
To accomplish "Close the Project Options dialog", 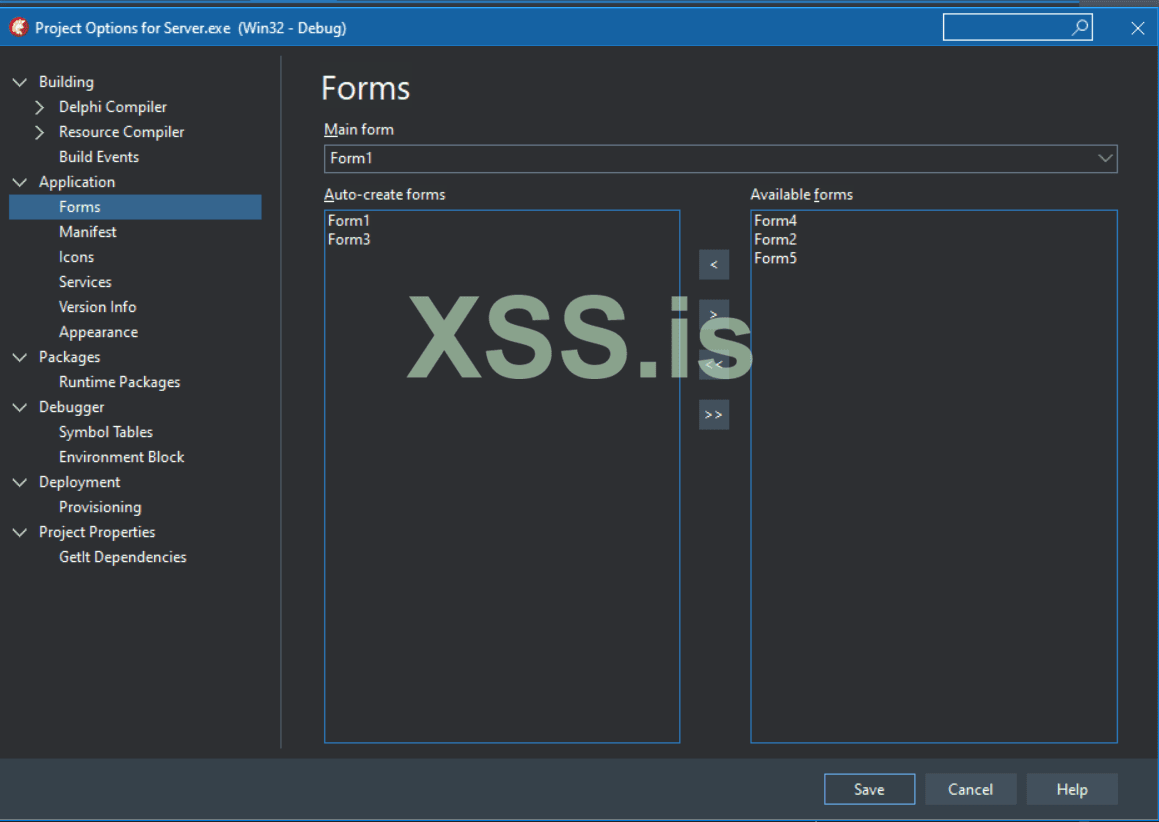I will point(1138,28).
